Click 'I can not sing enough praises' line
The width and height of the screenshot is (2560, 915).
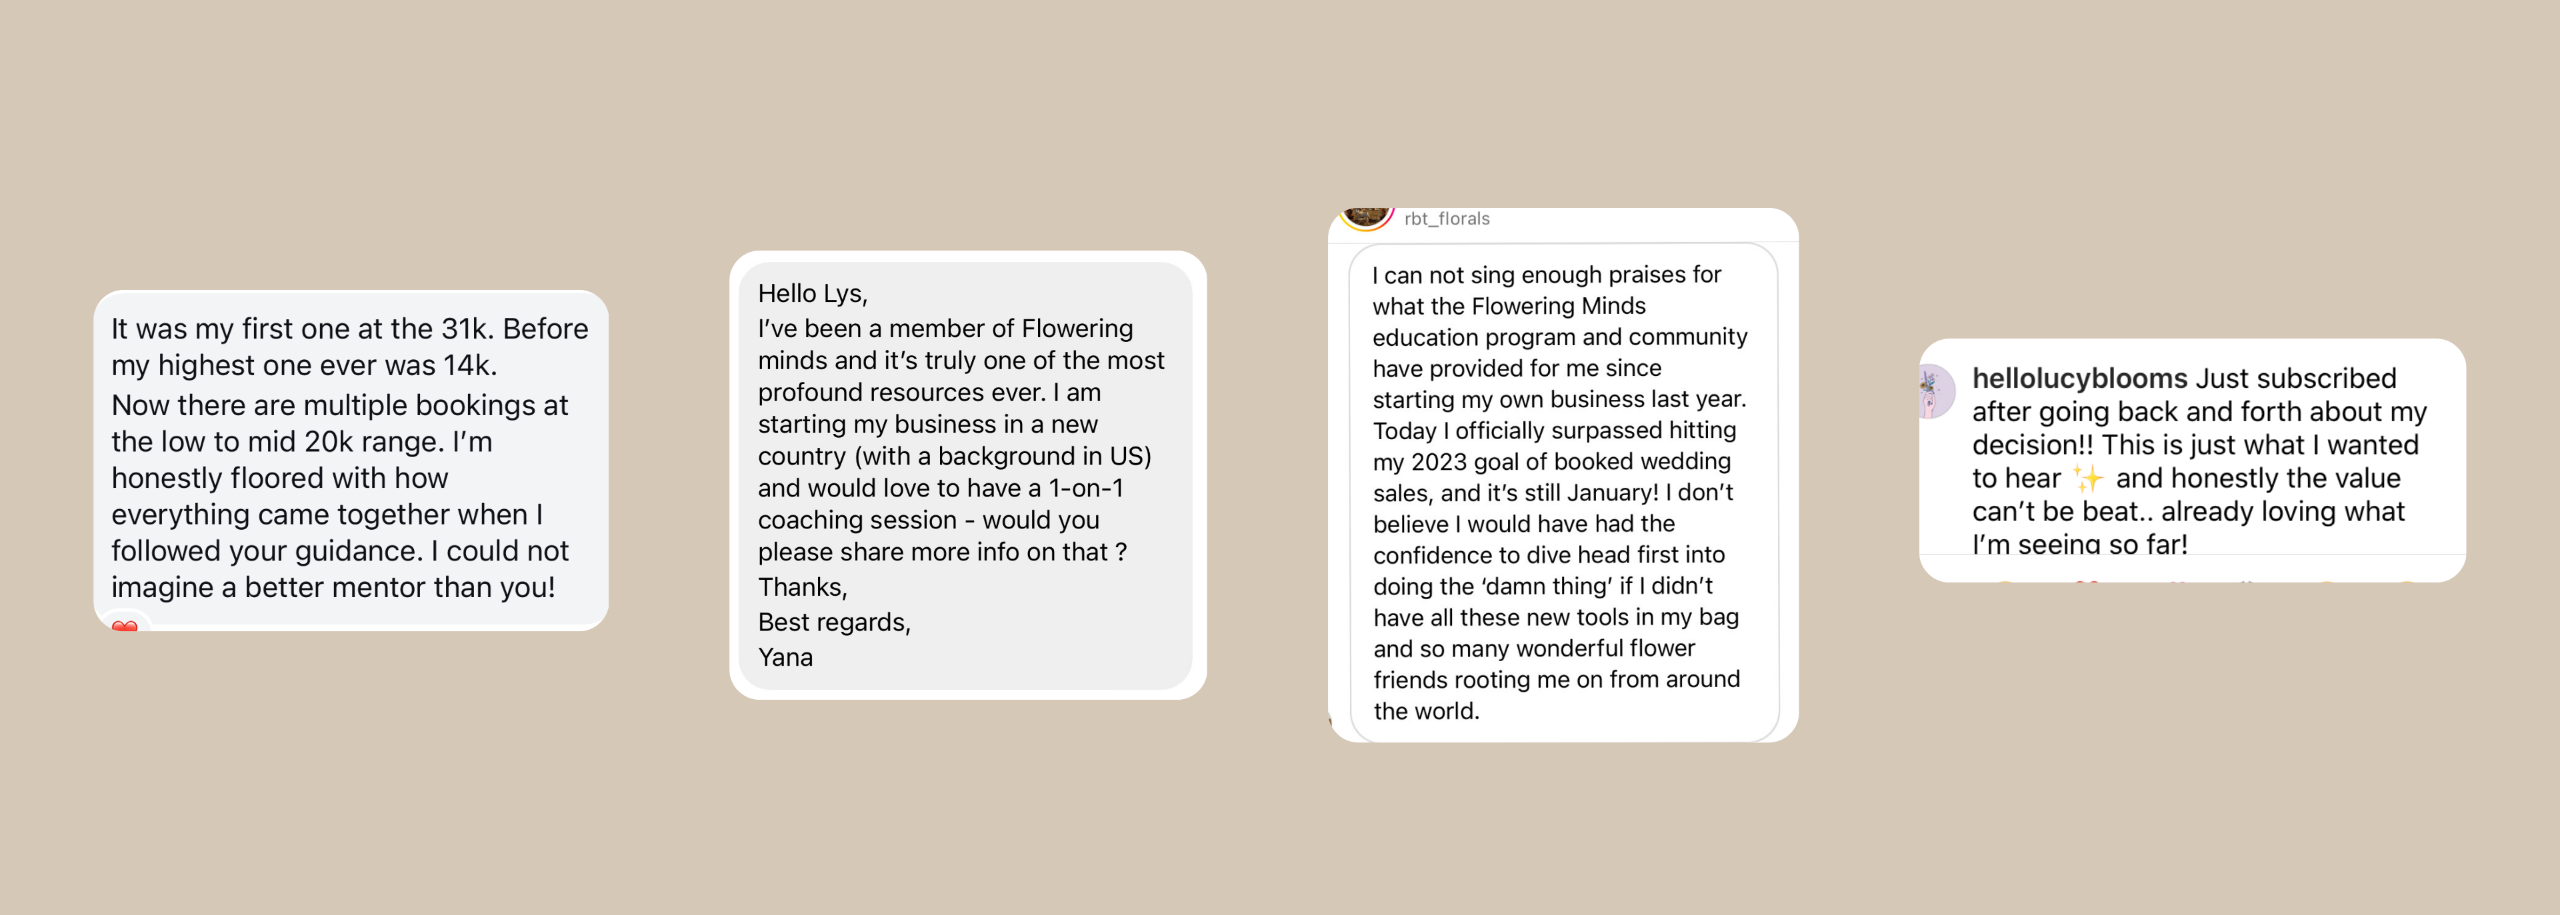coord(1546,275)
